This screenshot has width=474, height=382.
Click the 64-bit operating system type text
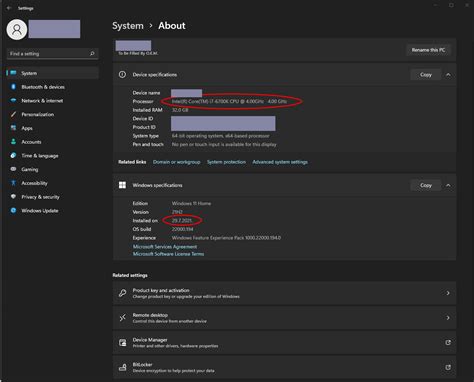221,136
